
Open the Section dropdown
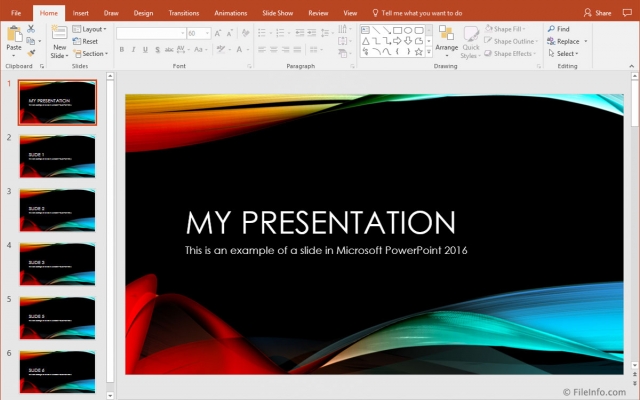point(90,53)
